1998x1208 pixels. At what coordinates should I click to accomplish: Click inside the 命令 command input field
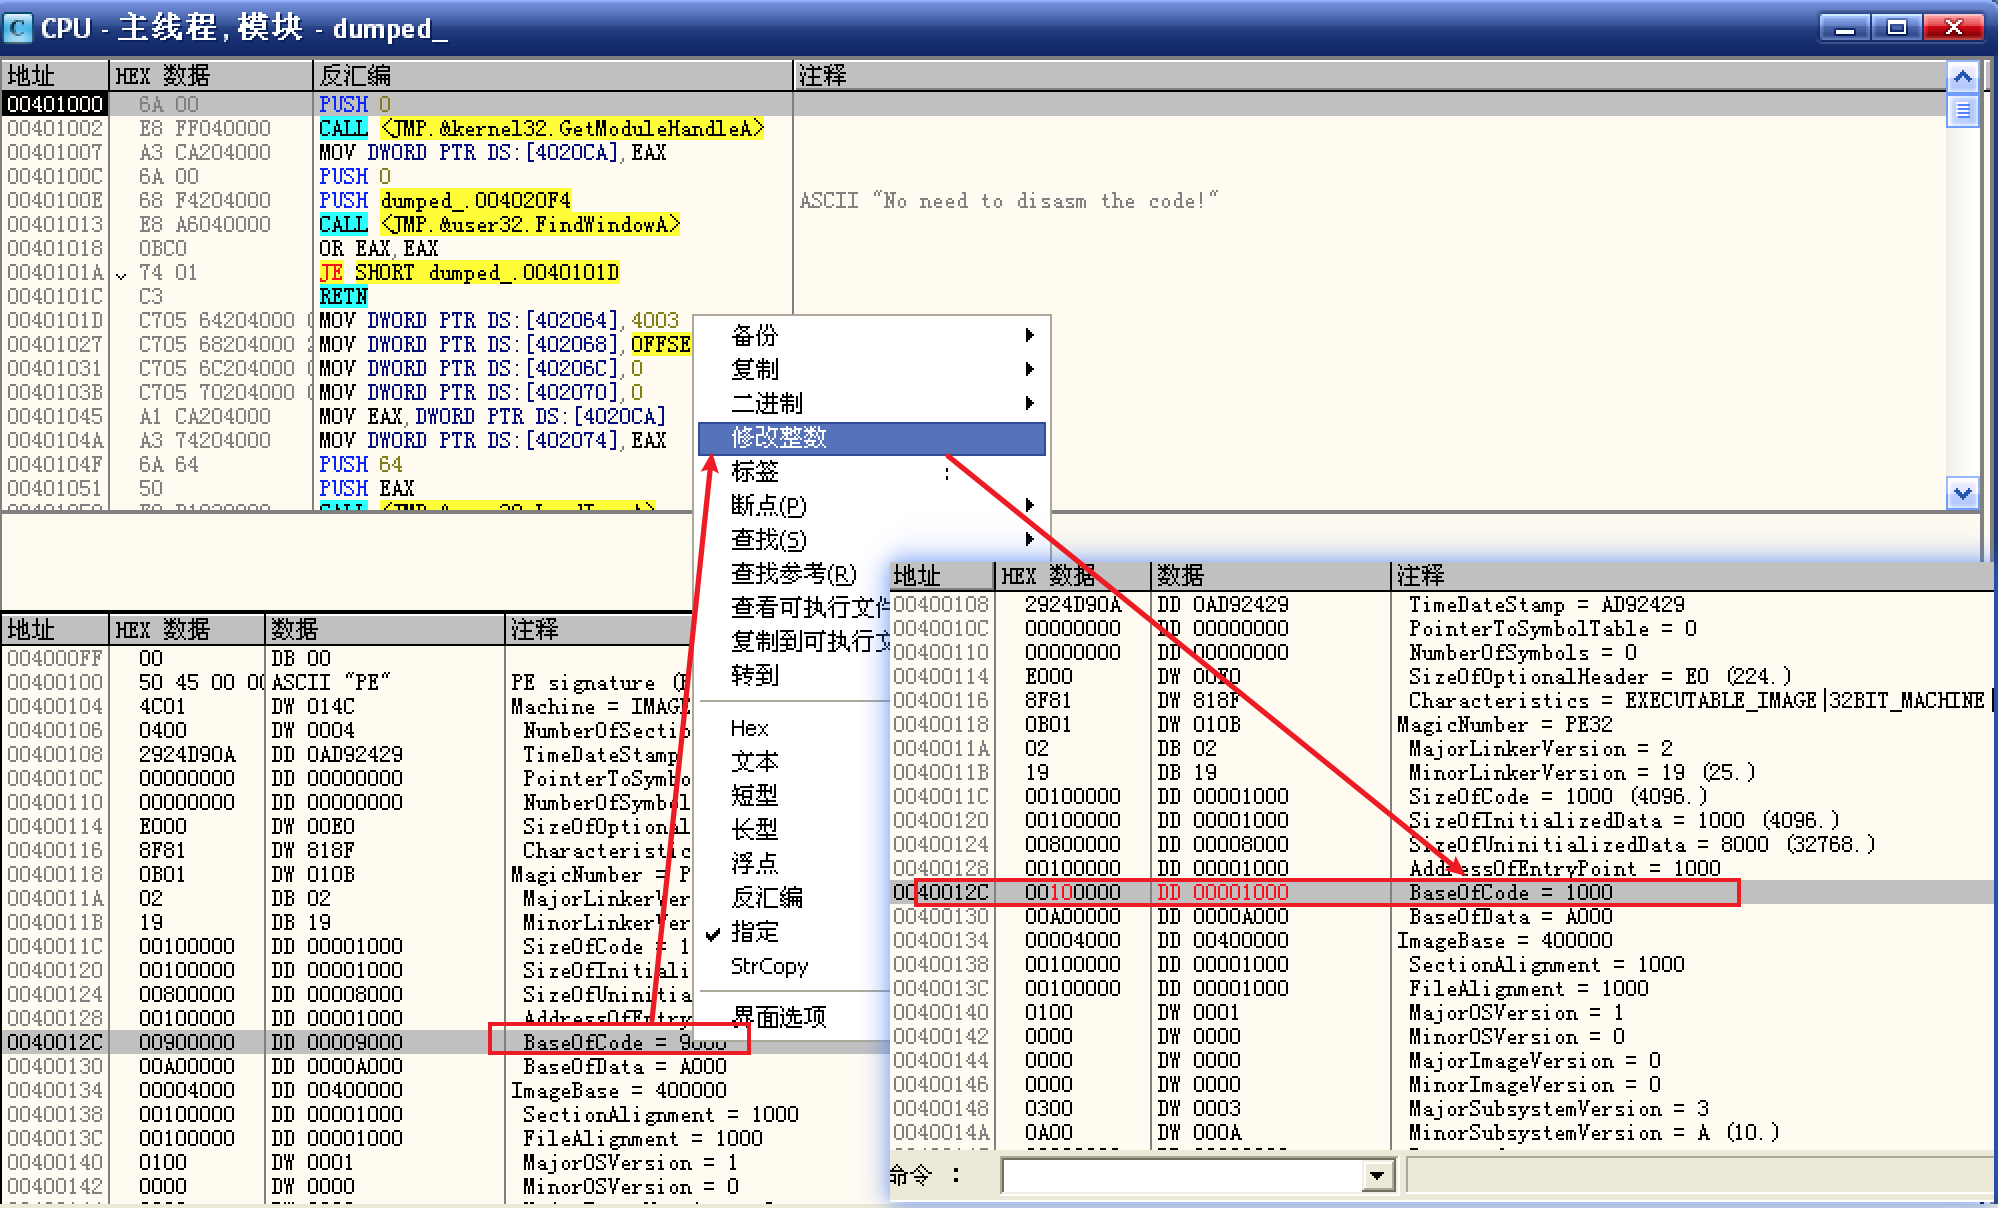tap(1180, 1176)
